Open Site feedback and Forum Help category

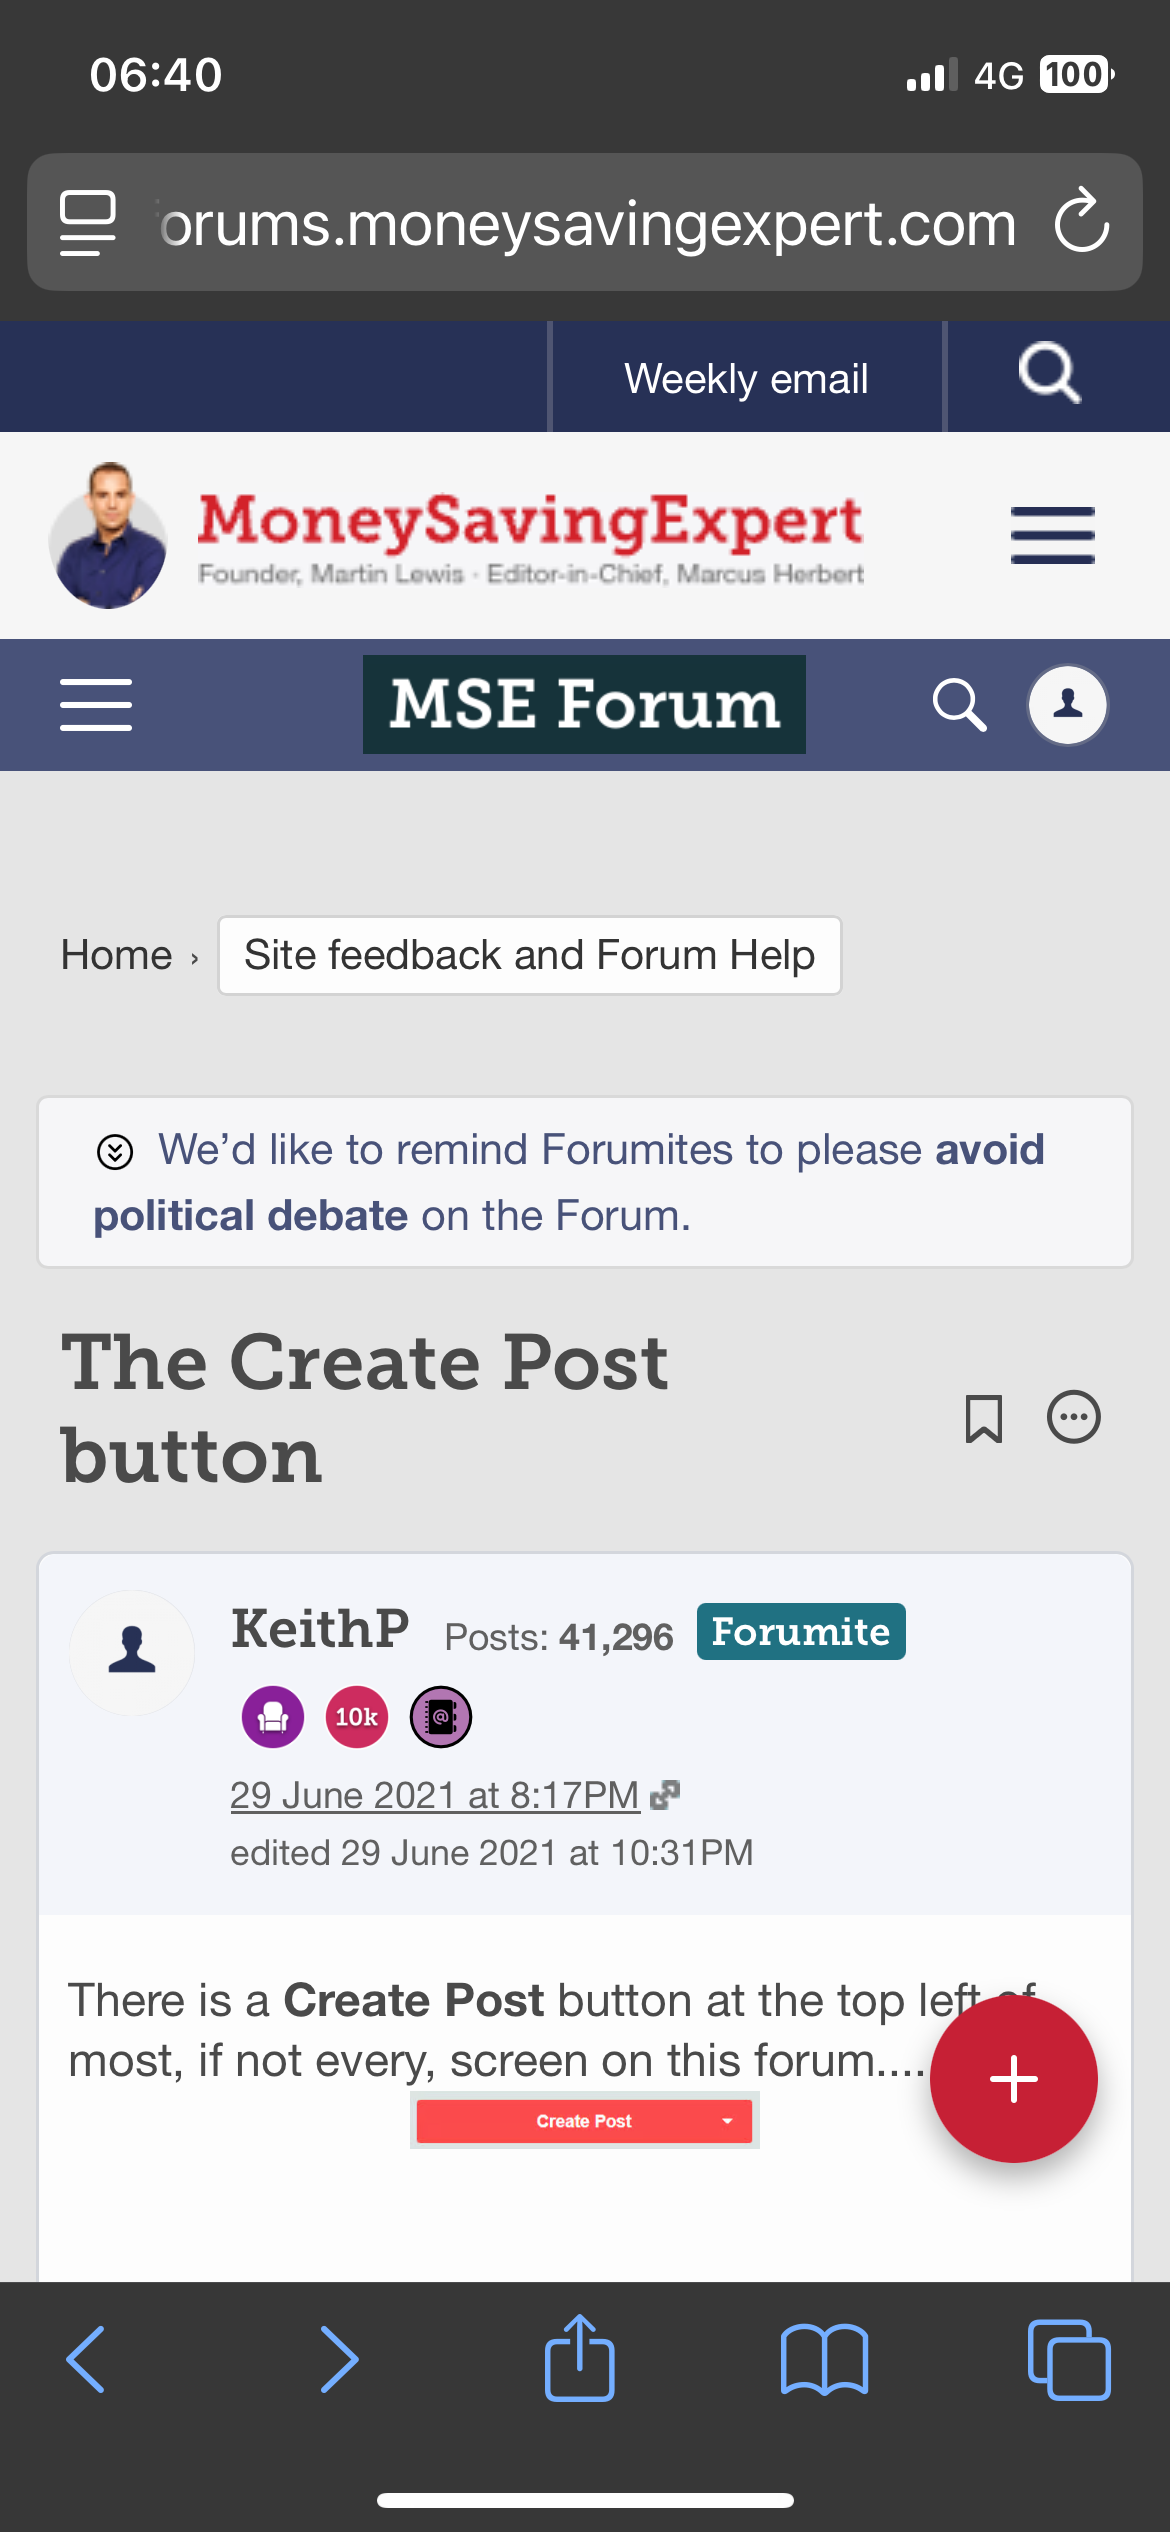[x=529, y=955]
